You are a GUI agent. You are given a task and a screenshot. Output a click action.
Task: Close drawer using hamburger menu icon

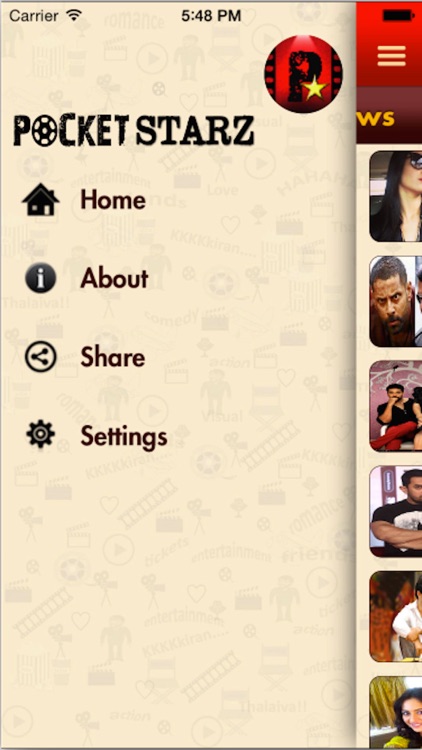(391, 56)
